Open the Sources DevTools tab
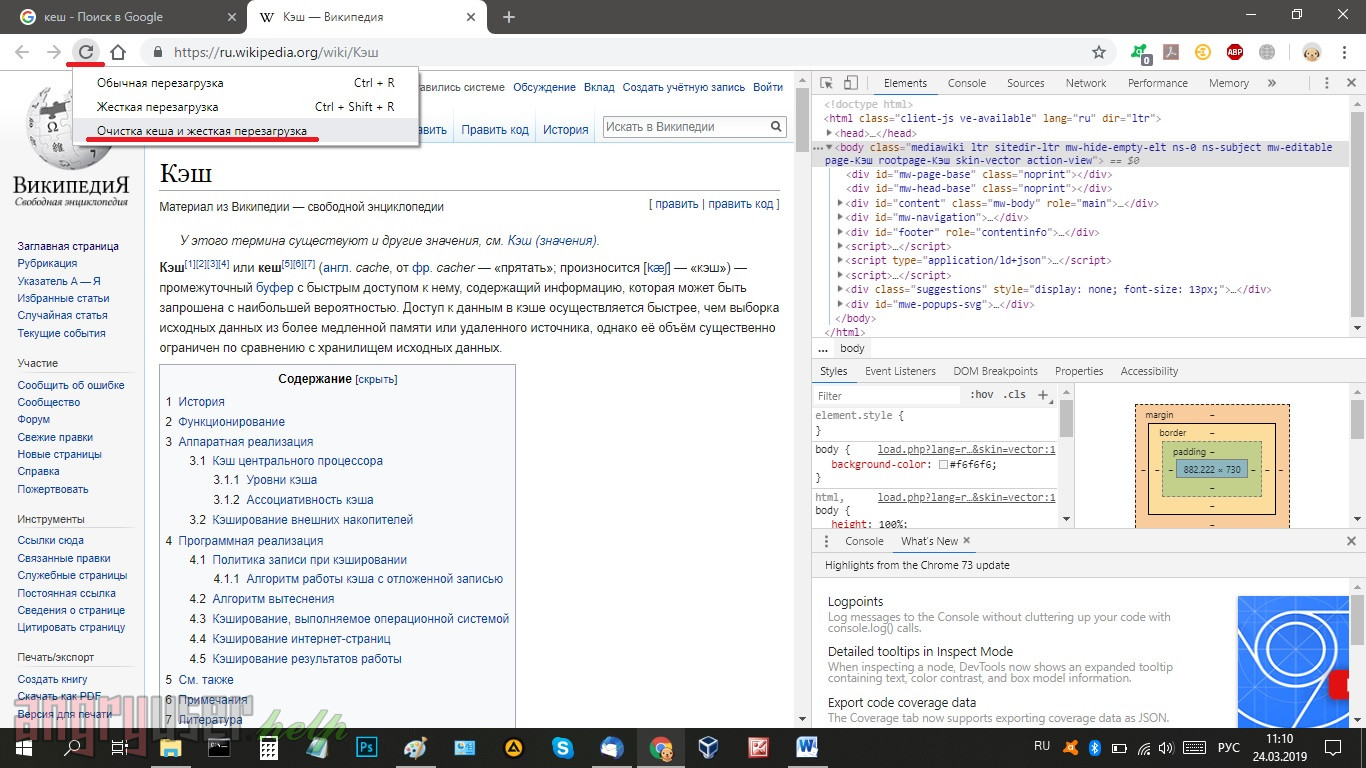The height and width of the screenshot is (768, 1366). click(1026, 83)
